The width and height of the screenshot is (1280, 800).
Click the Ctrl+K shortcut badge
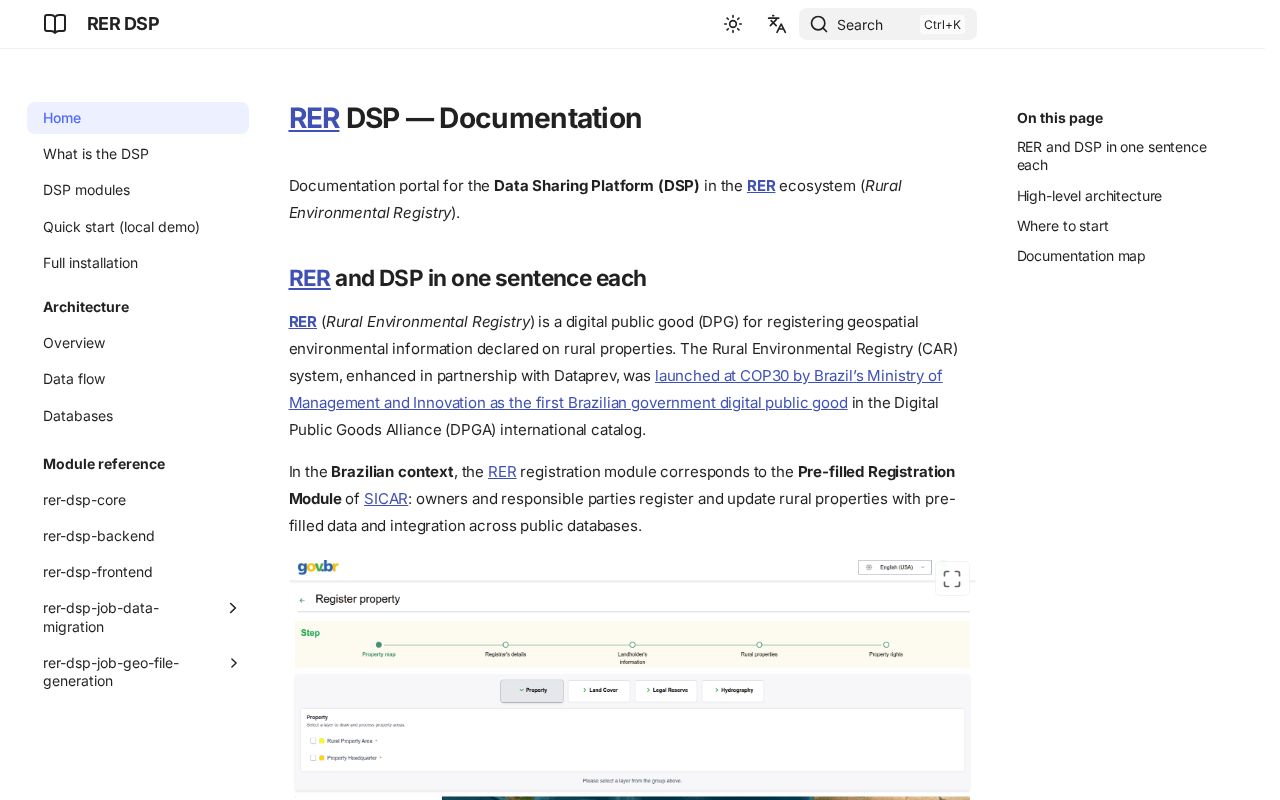click(942, 24)
